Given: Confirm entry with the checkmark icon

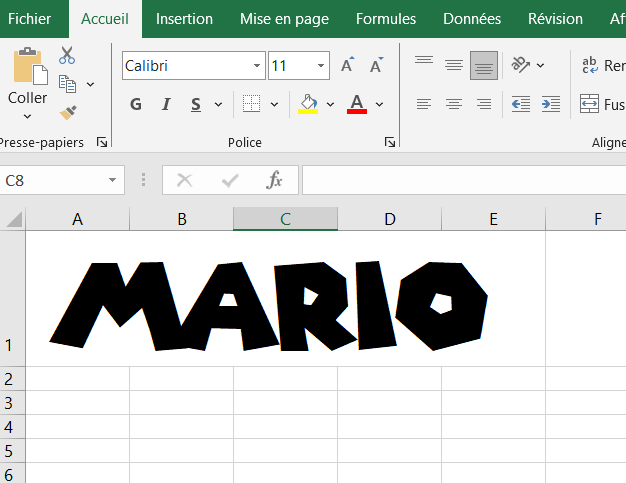Looking at the screenshot, I should (230, 180).
